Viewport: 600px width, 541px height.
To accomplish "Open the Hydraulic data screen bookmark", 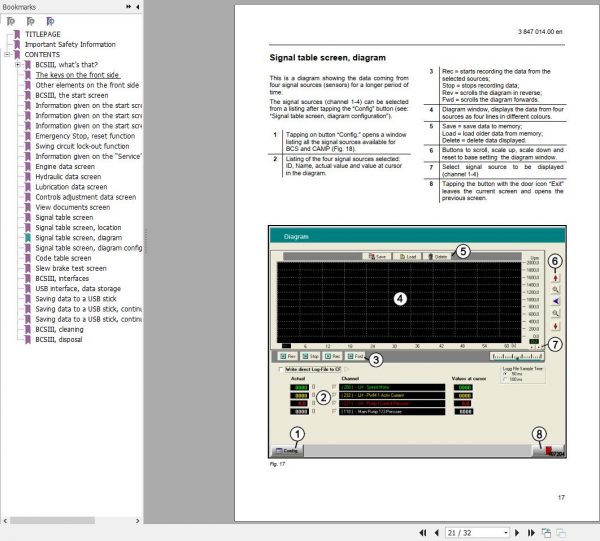I will pyautogui.click(x=68, y=177).
